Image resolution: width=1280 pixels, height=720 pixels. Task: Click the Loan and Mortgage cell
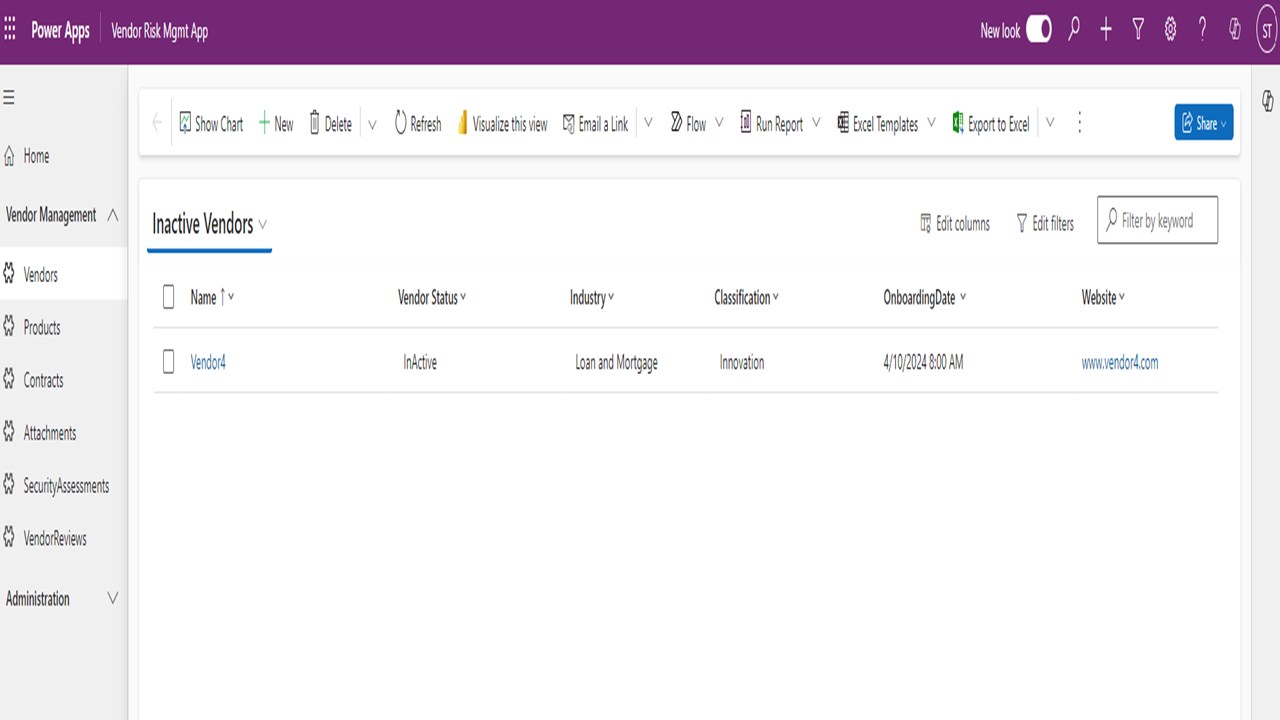point(616,363)
